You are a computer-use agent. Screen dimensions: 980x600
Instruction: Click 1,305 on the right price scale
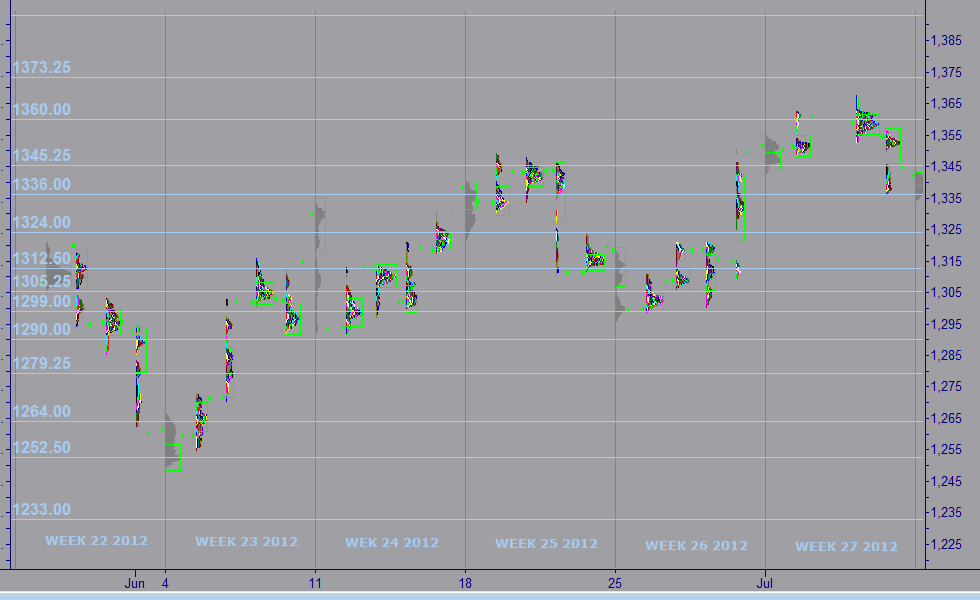[946, 292]
